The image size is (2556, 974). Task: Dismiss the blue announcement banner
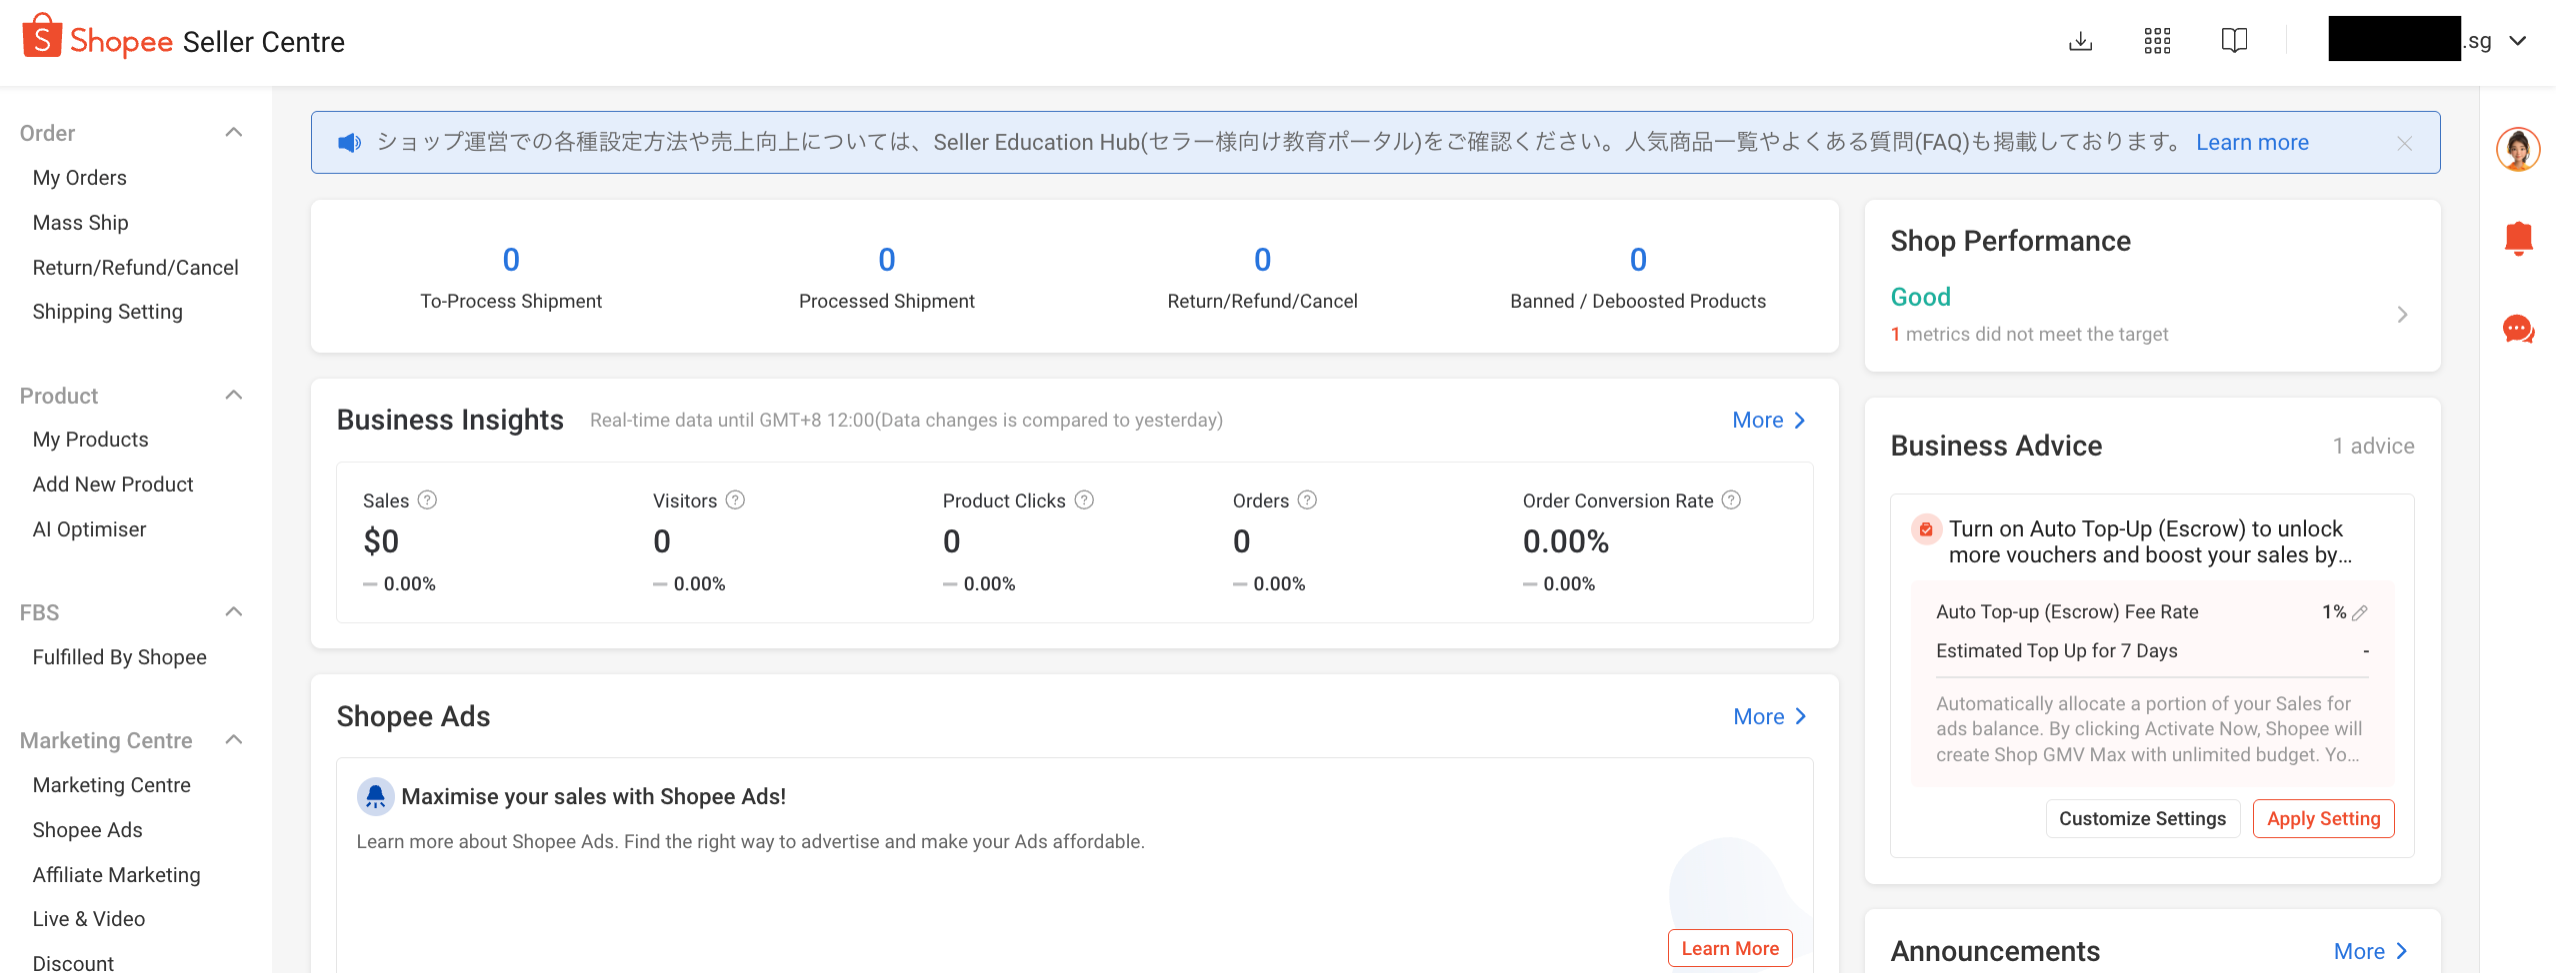coord(2404,144)
